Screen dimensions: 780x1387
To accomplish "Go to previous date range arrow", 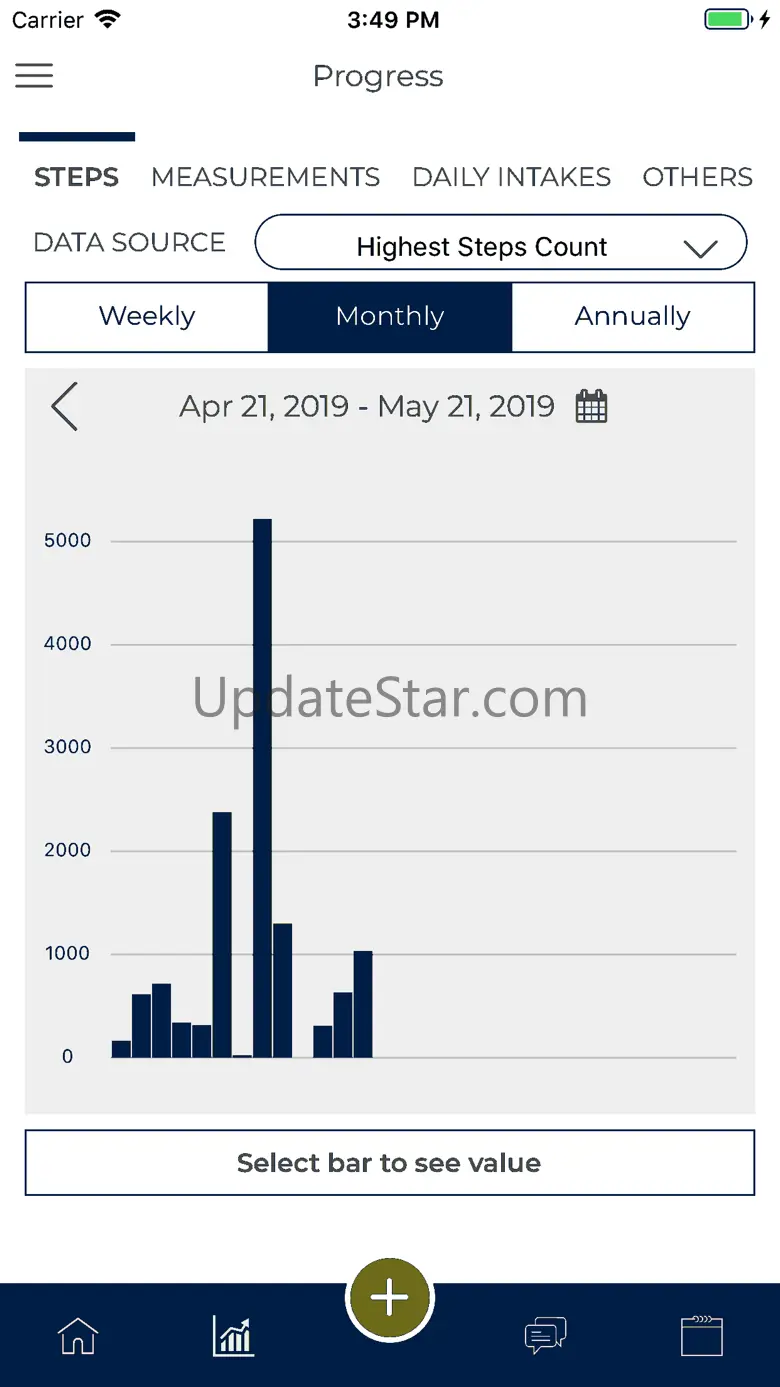I will pyautogui.click(x=65, y=407).
